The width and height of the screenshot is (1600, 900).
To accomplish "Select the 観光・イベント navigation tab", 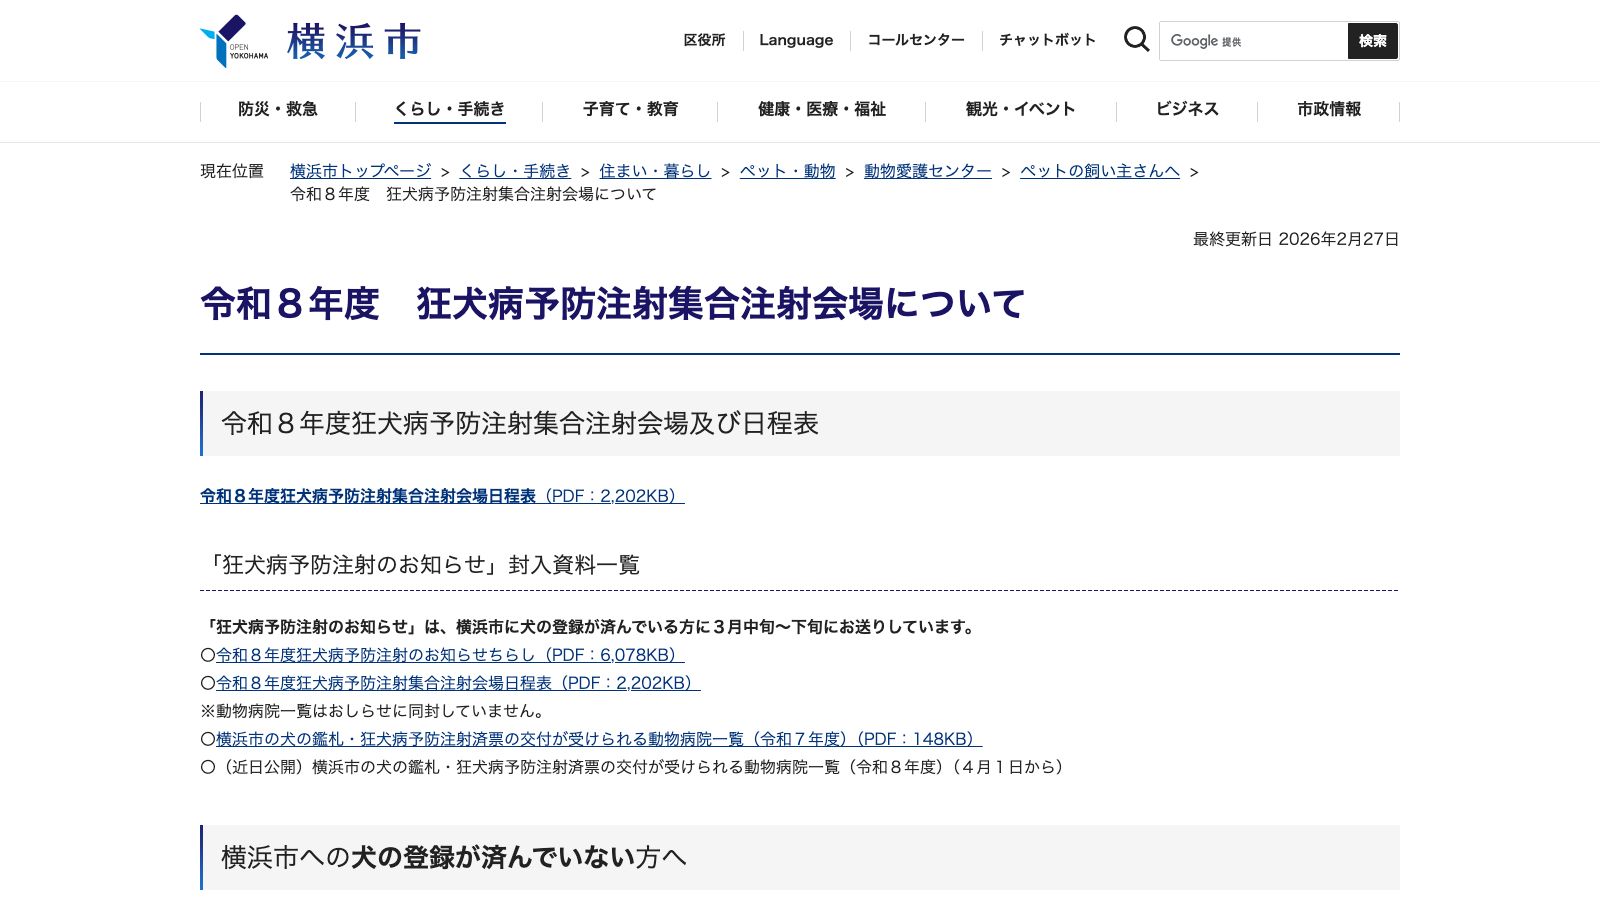I will (x=1020, y=109).
